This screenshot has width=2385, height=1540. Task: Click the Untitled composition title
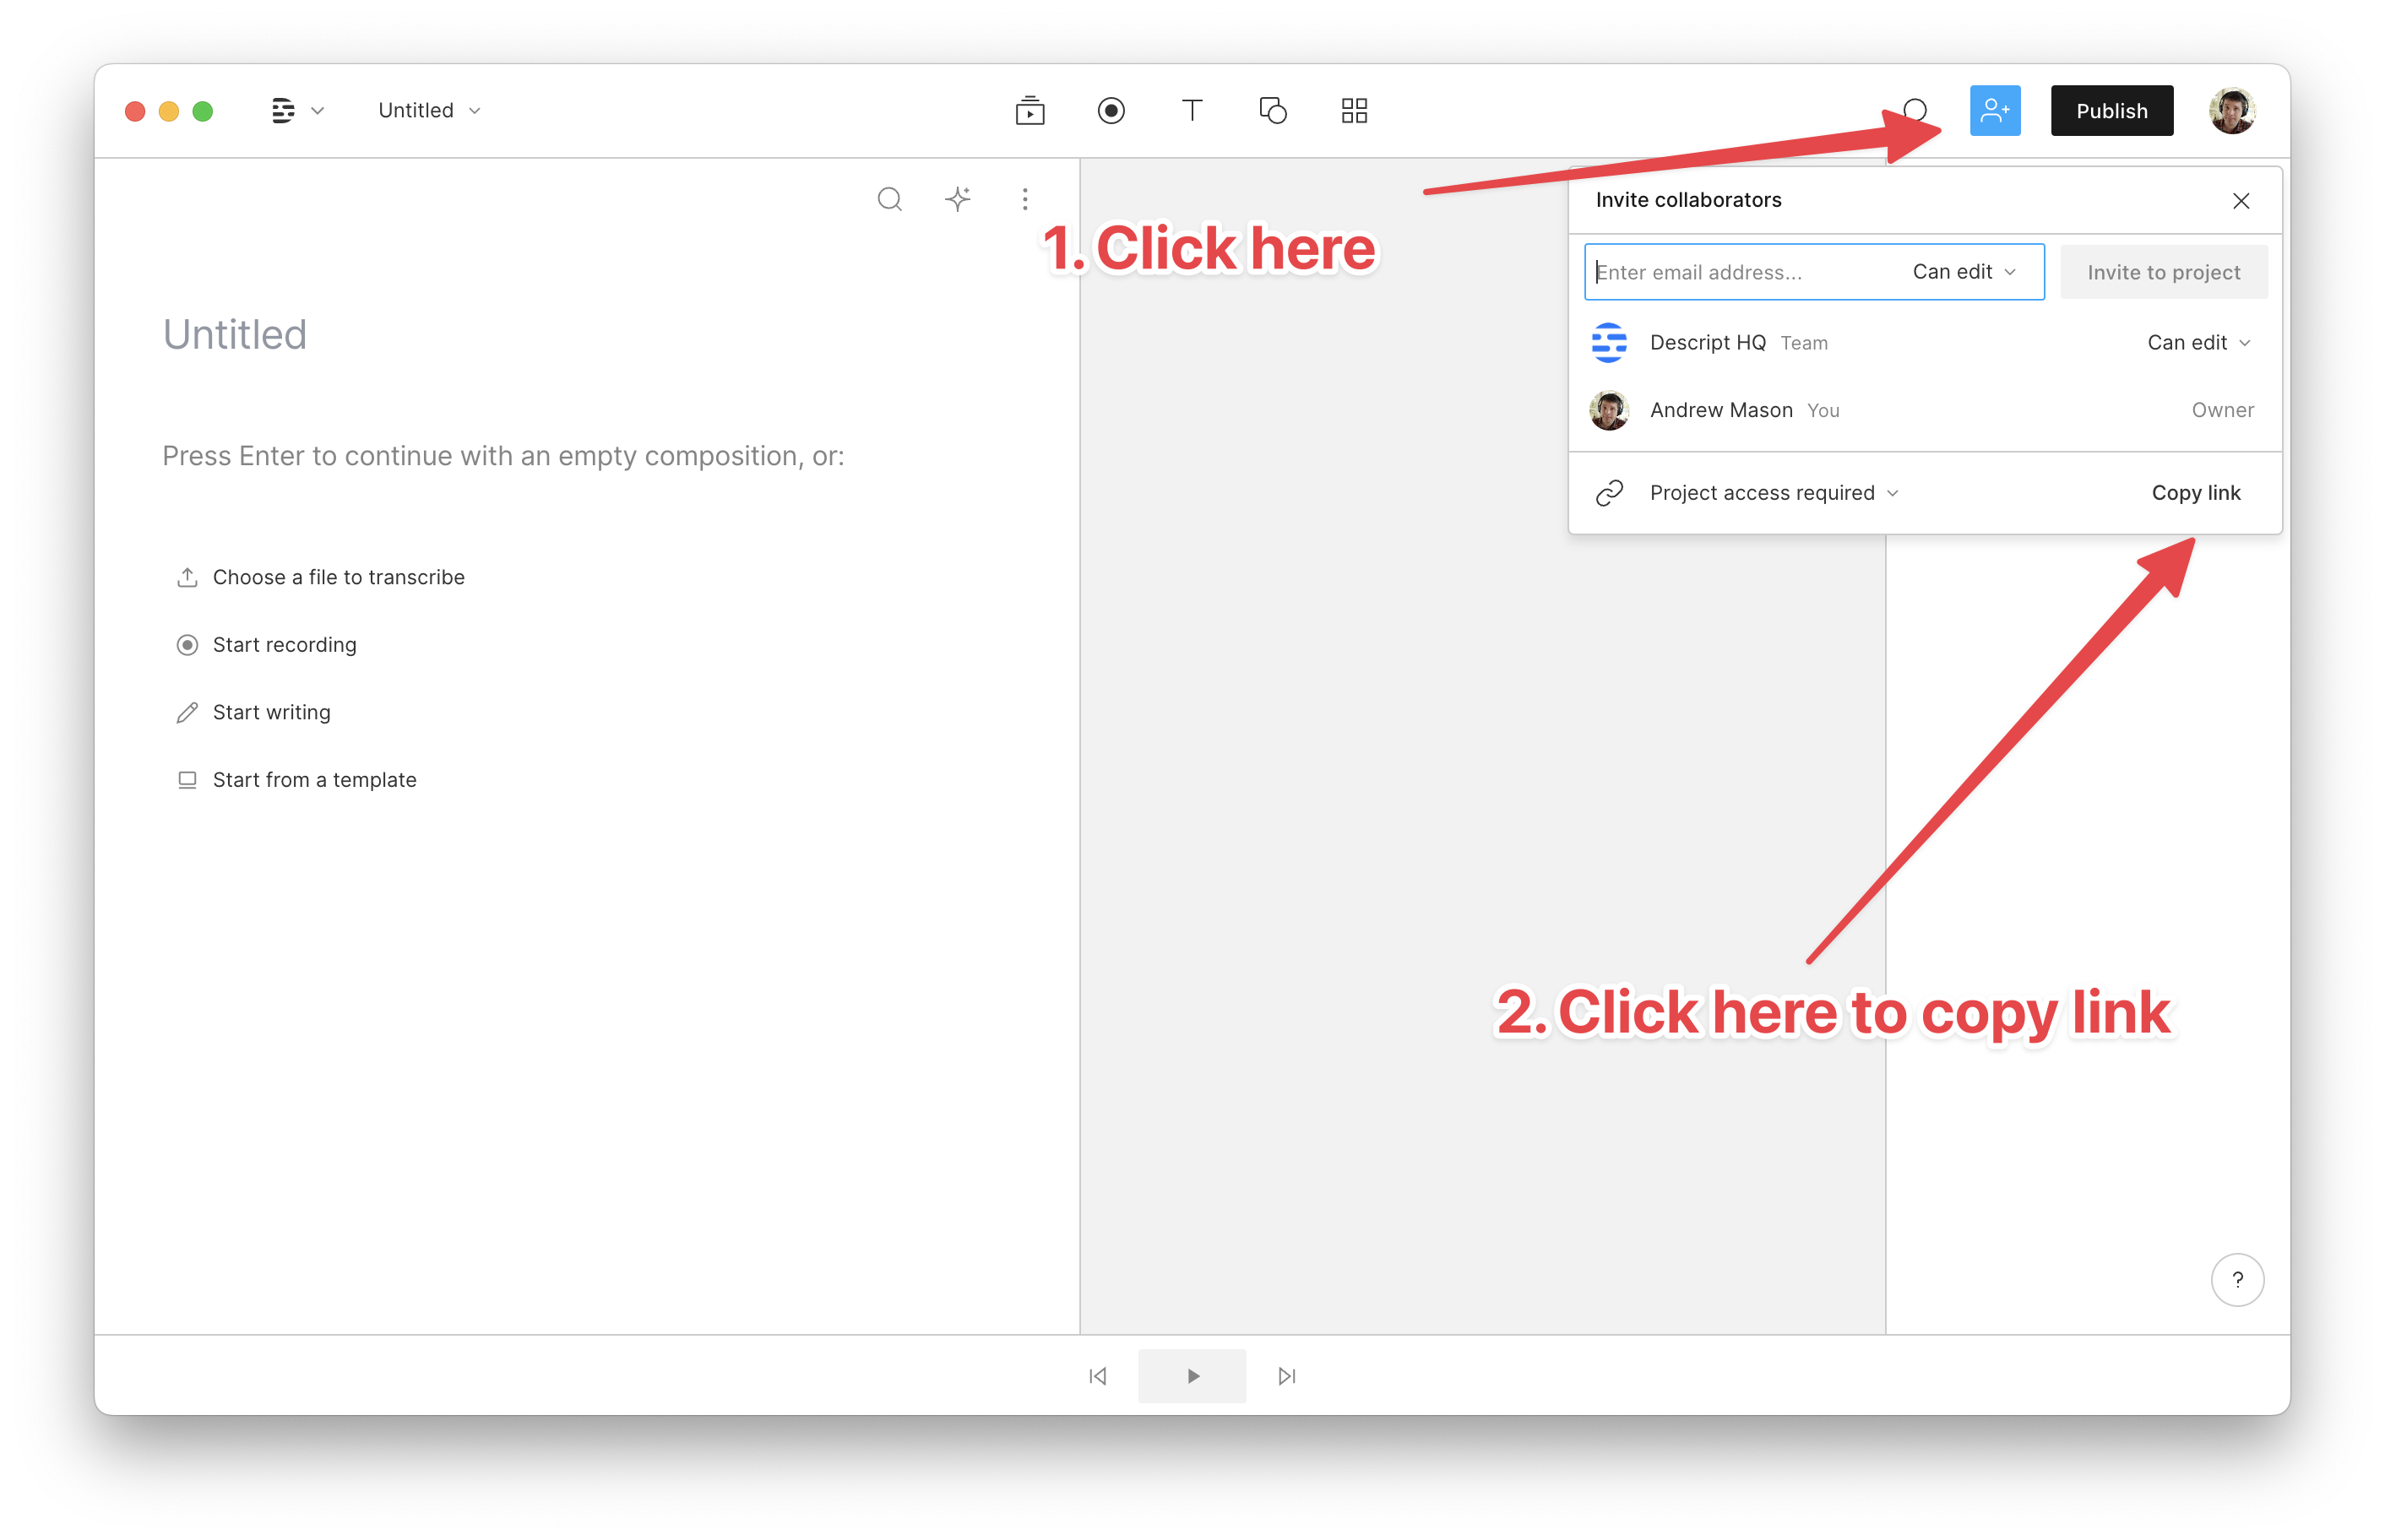pos(234,335)
